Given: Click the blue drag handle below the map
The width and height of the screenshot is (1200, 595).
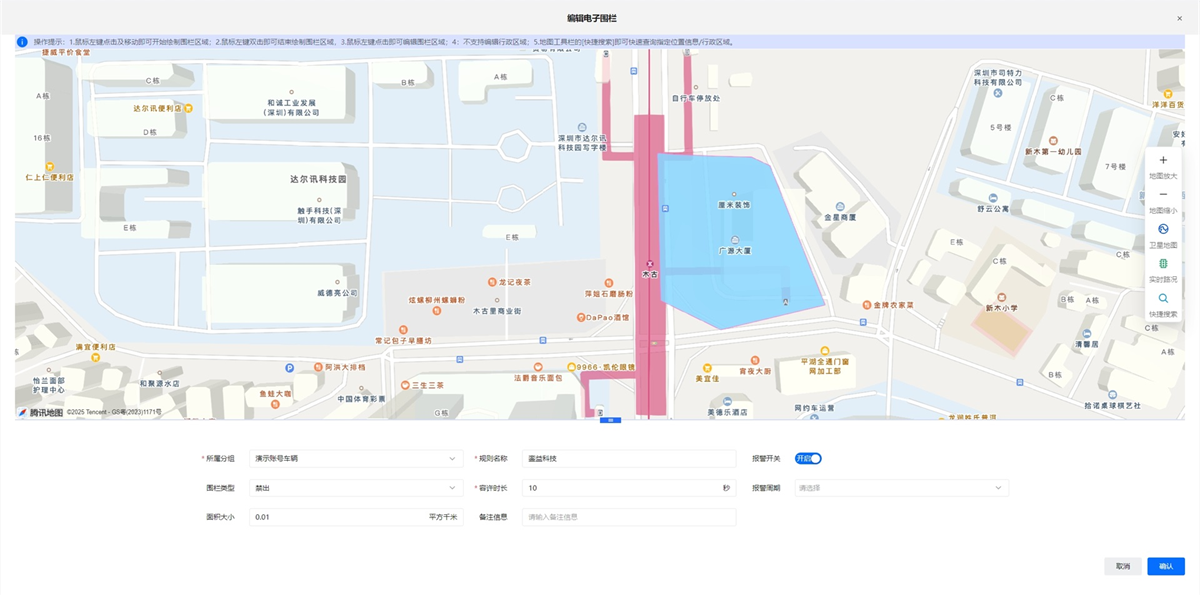Looking at the screenshot, I should click(610, 420).
